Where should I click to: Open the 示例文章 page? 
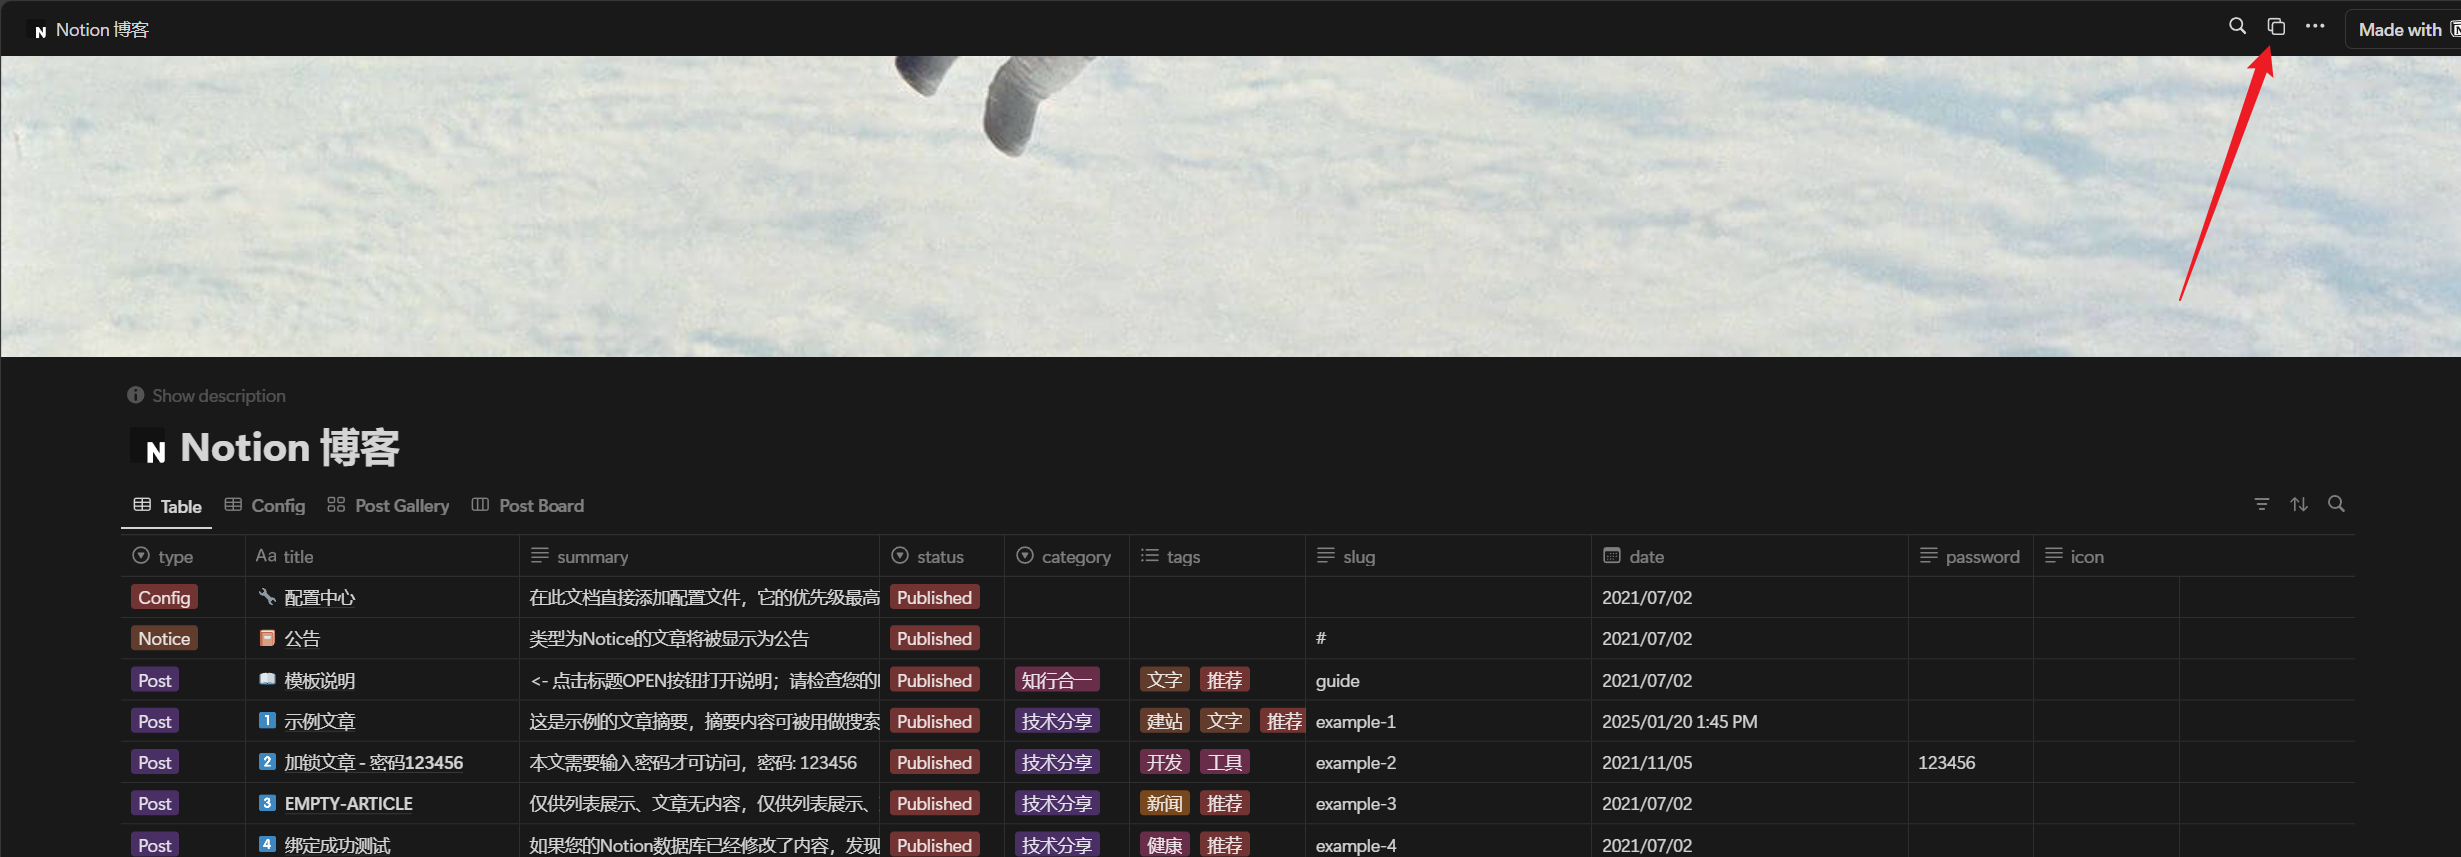320,722
